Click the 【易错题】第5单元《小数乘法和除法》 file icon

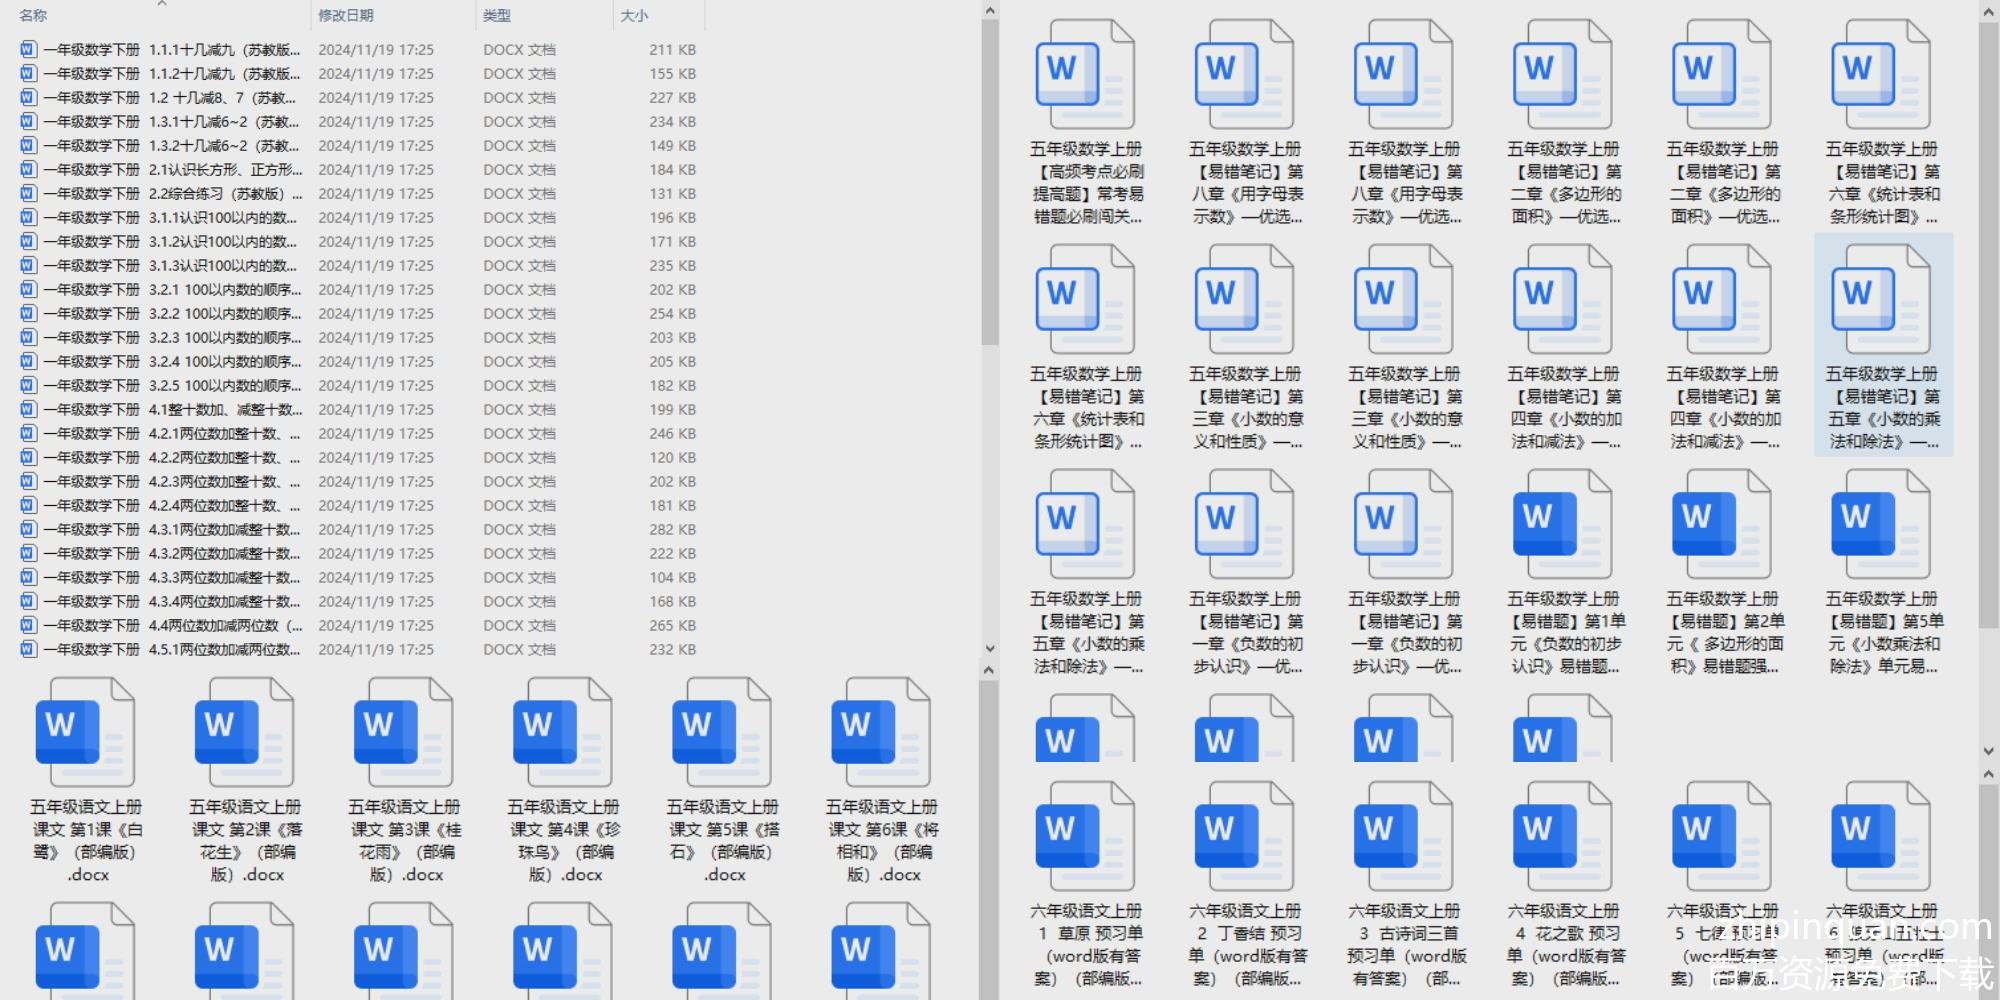pyautogui.click(x=1880, y=525)
